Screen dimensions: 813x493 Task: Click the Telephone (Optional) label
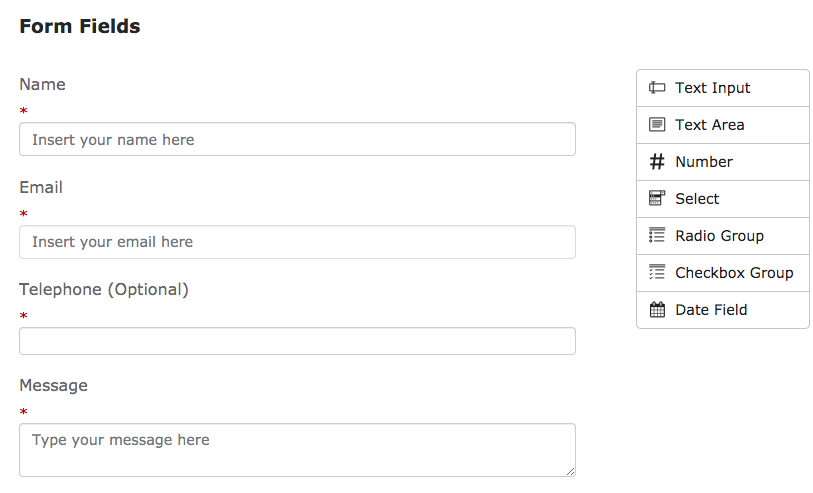pyautogui.click(x=104, y=290)
